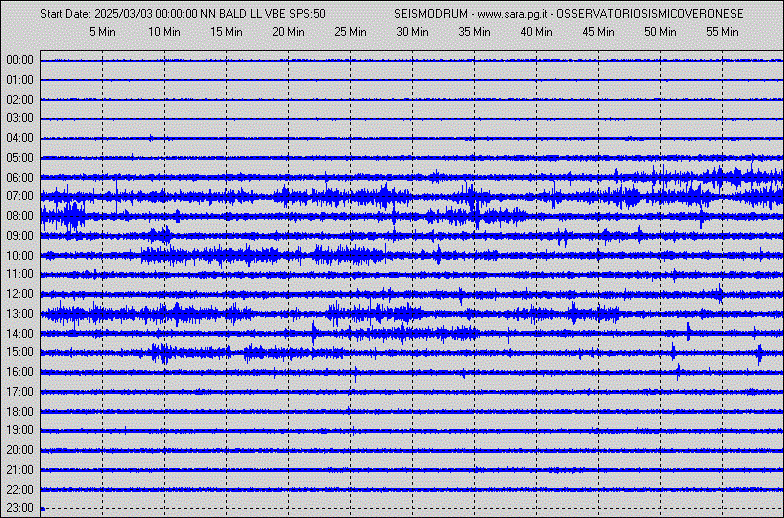Click the 35 Min column header
The height and width of the screenshot is (518, 784).
(474, 32)
